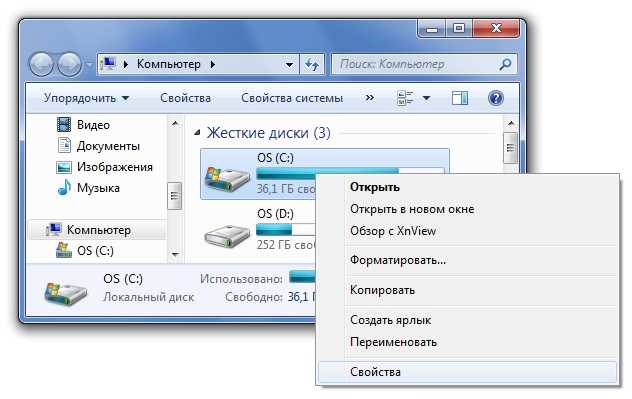The height and width of the screenshot is (399, 632).
Task: Minimize the Компьютер window
Action: click(432, 29)
